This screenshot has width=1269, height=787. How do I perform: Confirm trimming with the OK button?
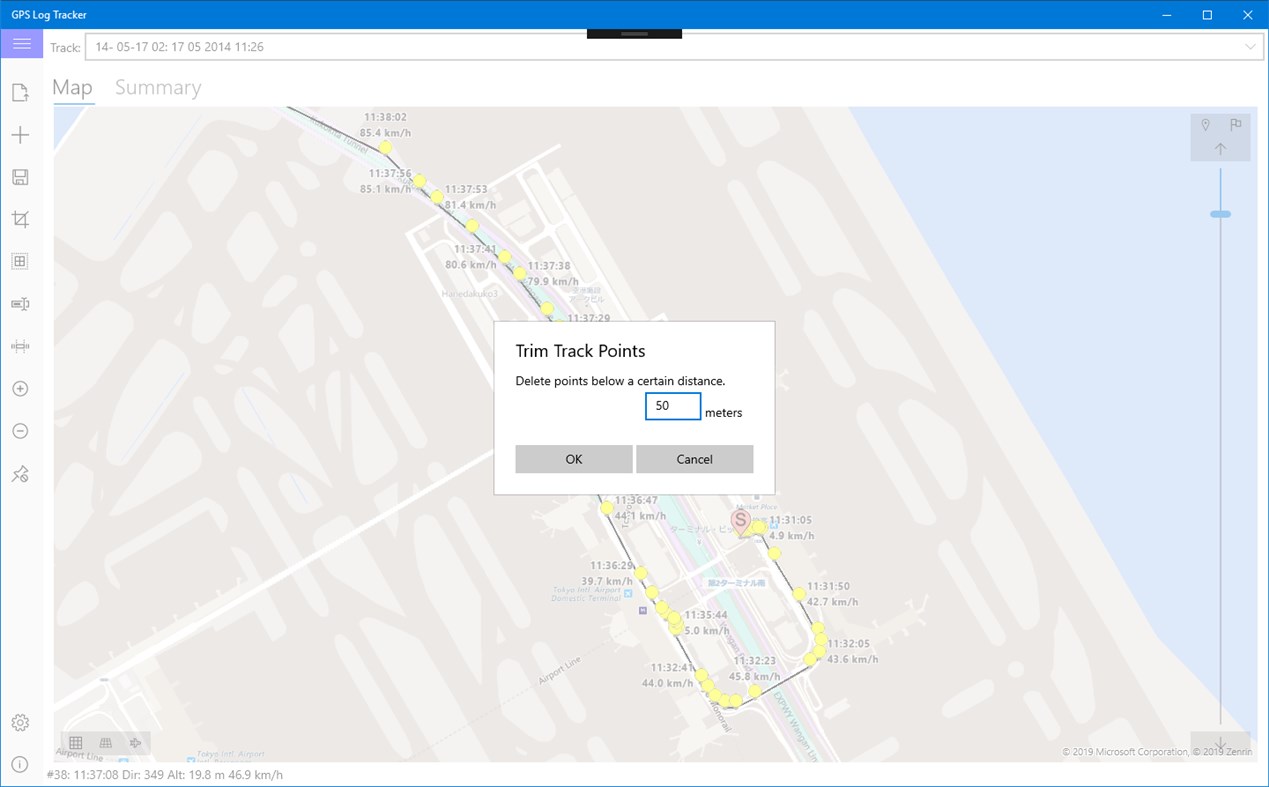(x=573, y=458)
